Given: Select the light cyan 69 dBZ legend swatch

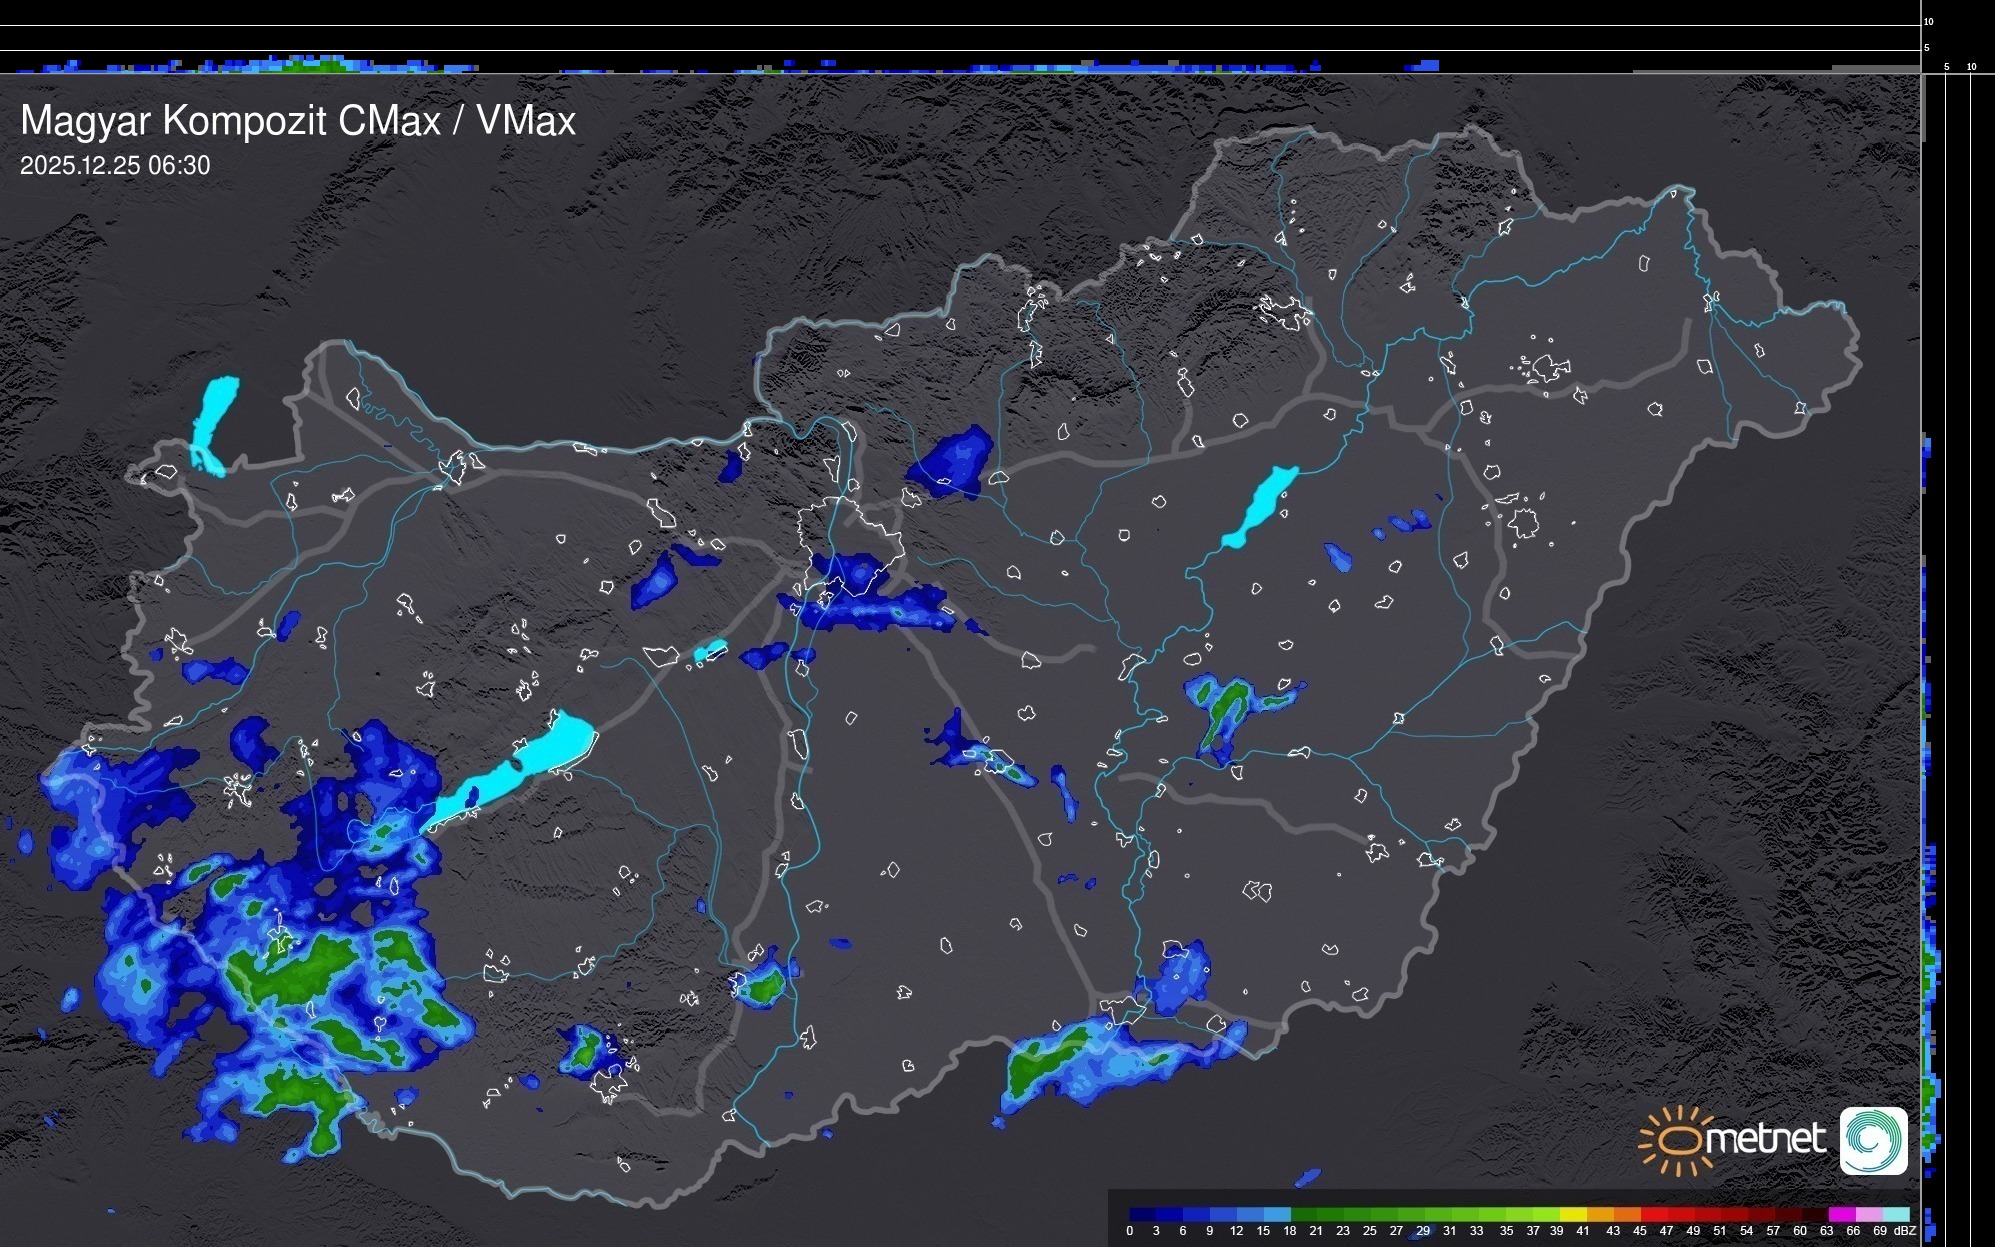Looking at the screenshot, I should click(1895, 1214).
